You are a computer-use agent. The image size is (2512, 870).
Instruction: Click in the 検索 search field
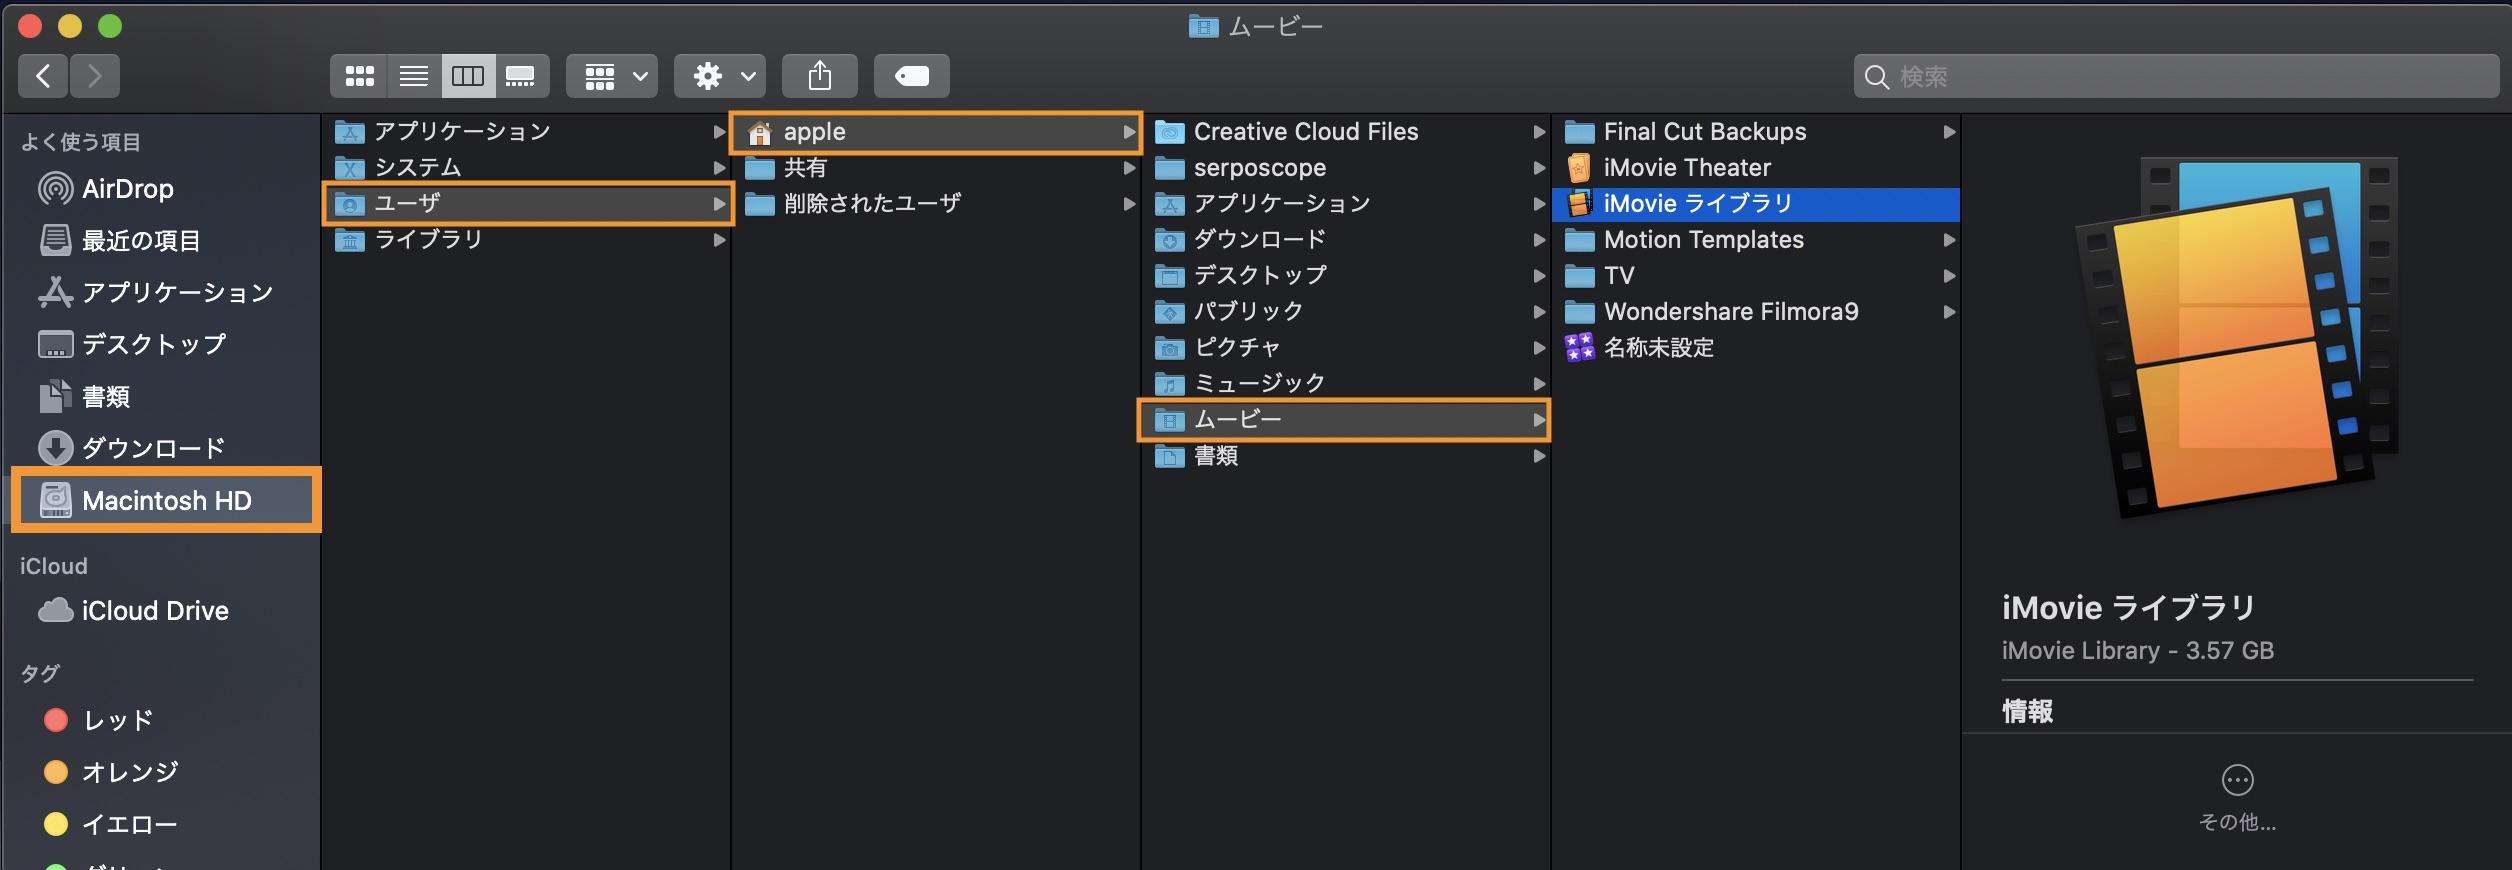point(2176,76)
